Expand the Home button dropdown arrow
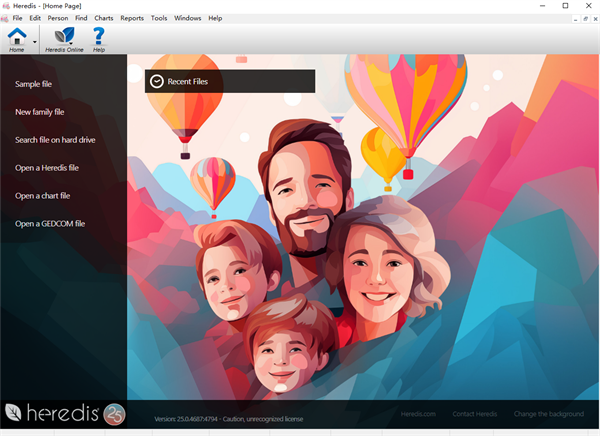Image resolution: width=600 pixels, height=436 pixels. (35, 42)
